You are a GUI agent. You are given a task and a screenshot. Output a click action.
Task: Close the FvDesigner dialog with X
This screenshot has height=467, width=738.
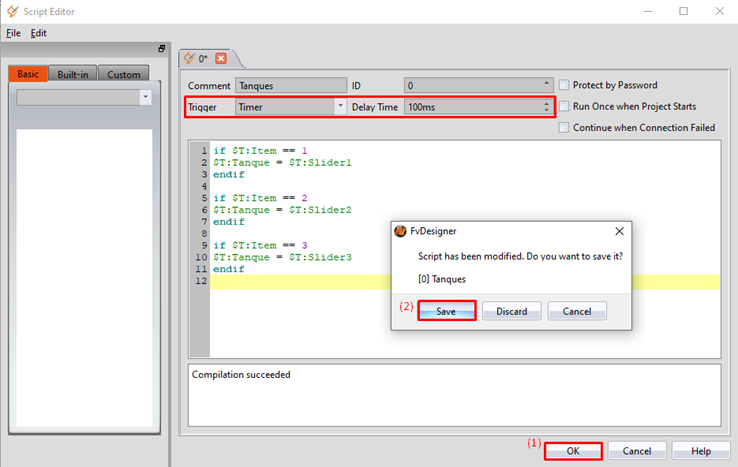point(619,230)
